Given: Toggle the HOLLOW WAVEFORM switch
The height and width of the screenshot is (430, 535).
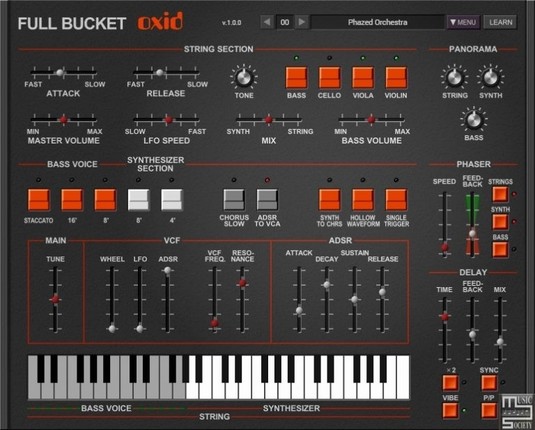Looking at the screenshot, I should click(363, 199).
